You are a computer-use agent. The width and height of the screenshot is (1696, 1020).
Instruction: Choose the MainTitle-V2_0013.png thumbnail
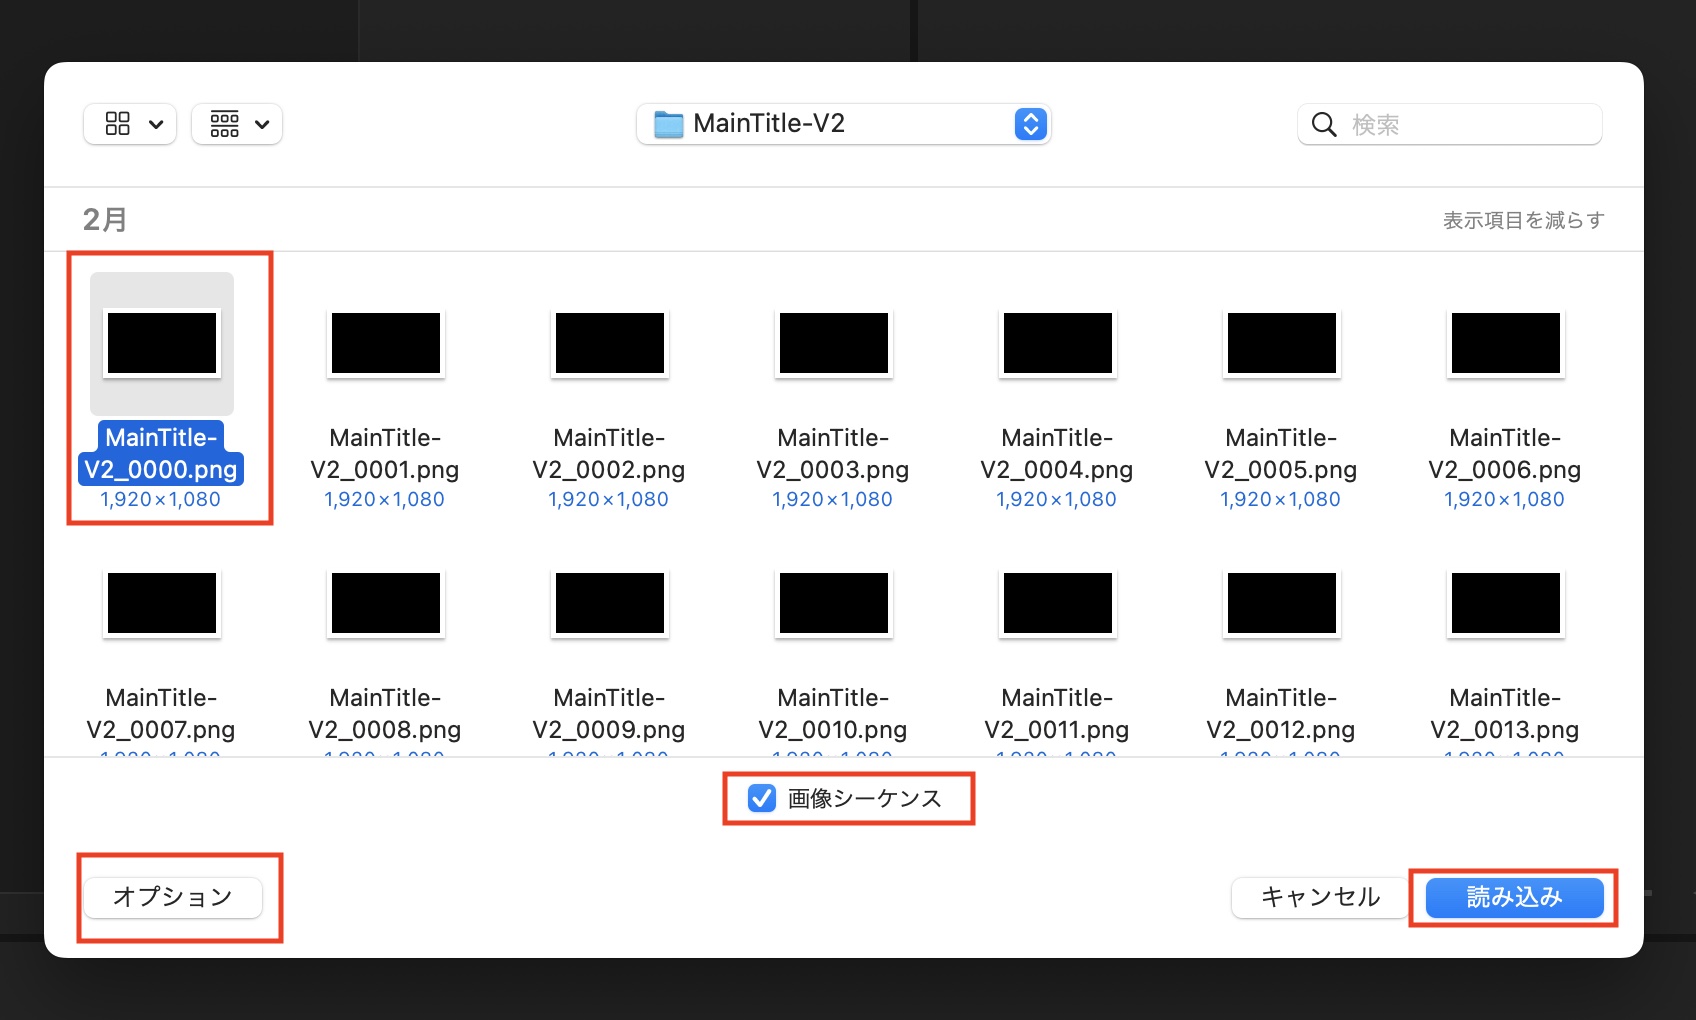[1506, 603]
